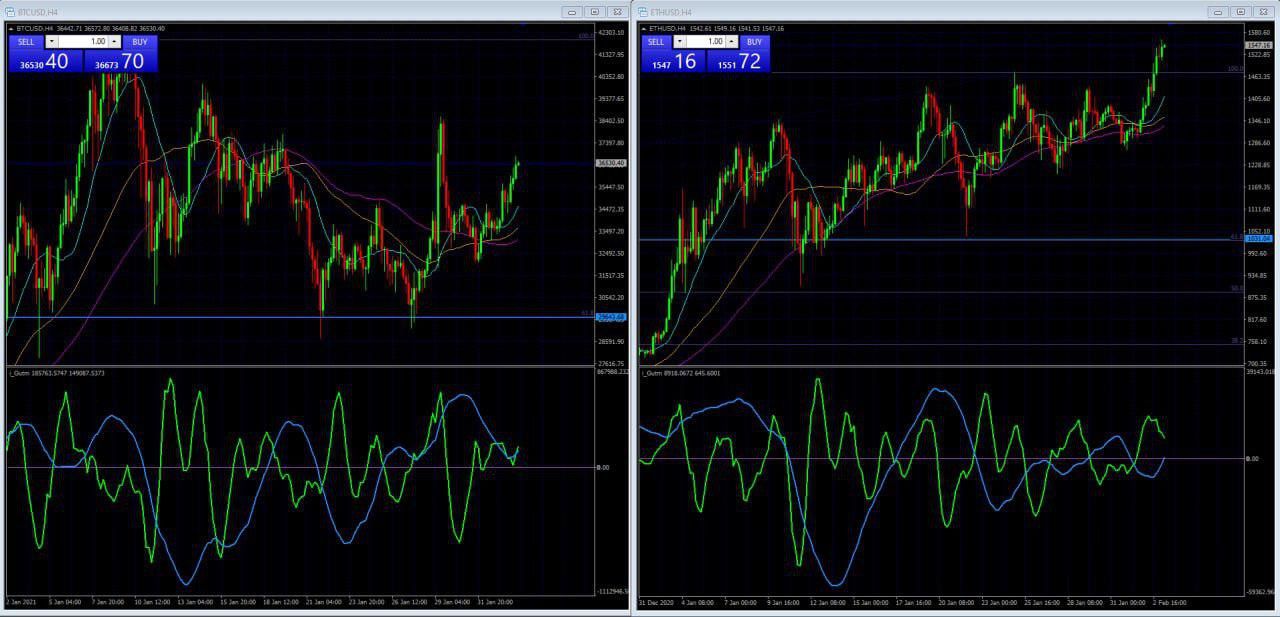Viewport: 1280px width, 617px height.
Task: Click the BTCUSD.H4 window title icon
Action: [11, 11]
